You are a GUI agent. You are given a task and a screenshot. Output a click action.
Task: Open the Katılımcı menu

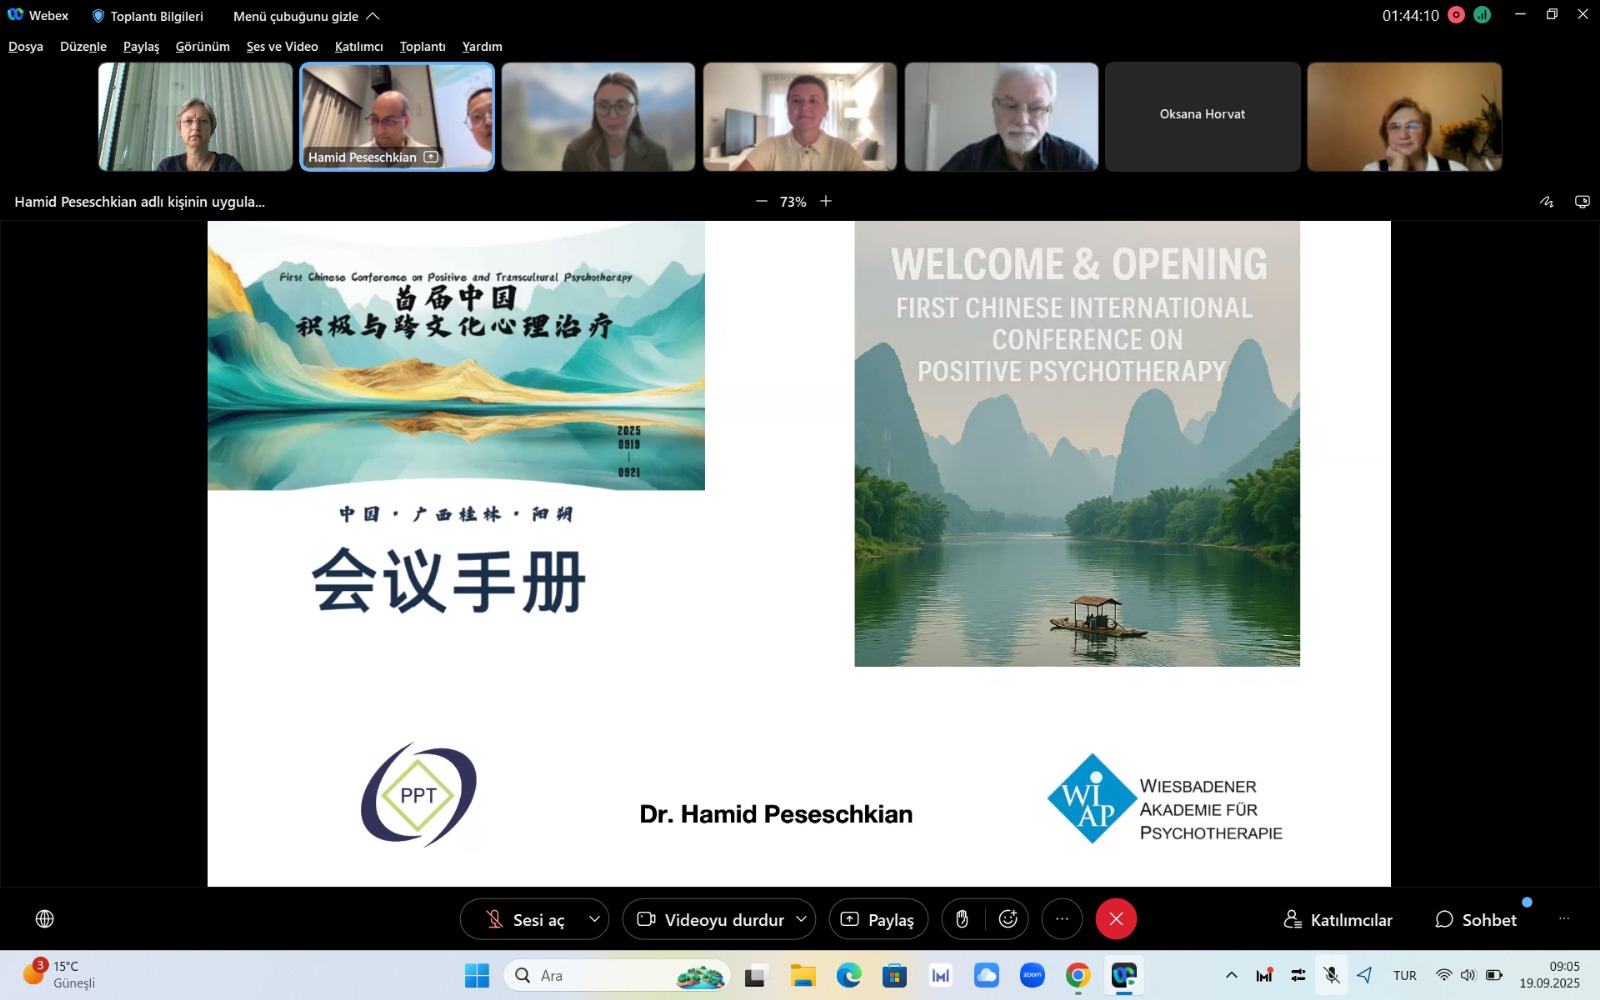tap(359, 47)
